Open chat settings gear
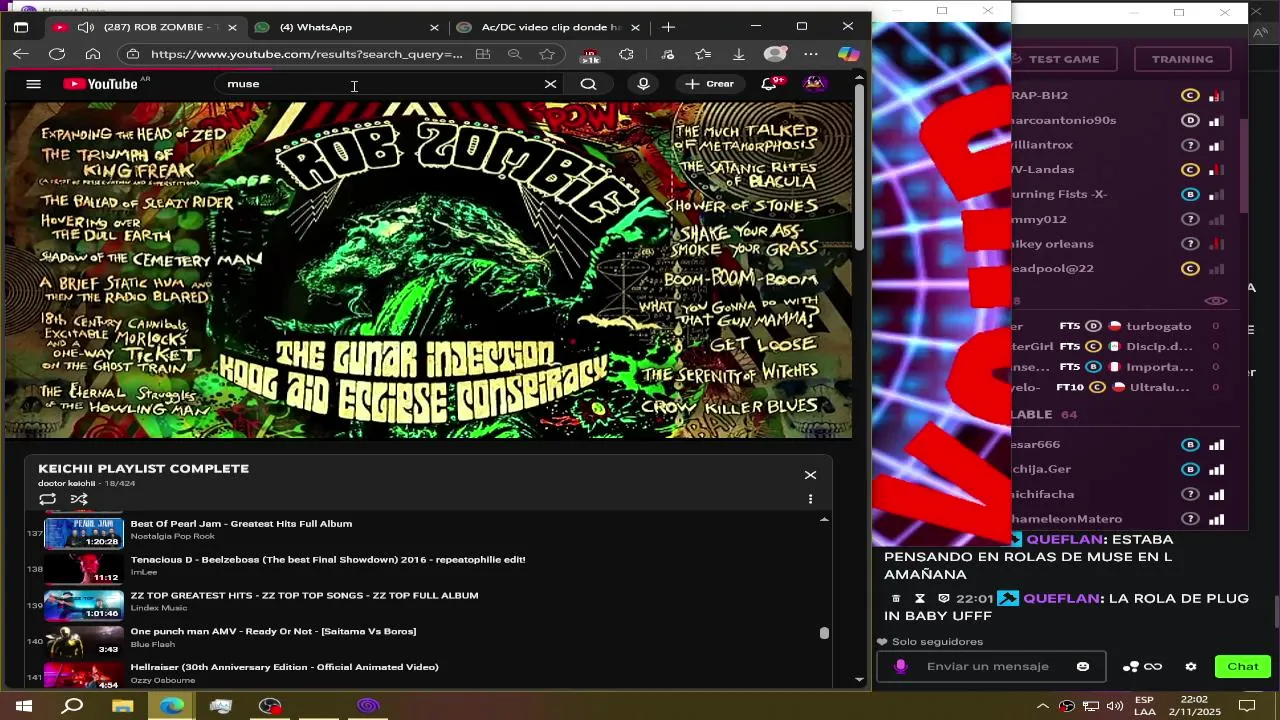1280x720 pixels. pos(1190,667)
